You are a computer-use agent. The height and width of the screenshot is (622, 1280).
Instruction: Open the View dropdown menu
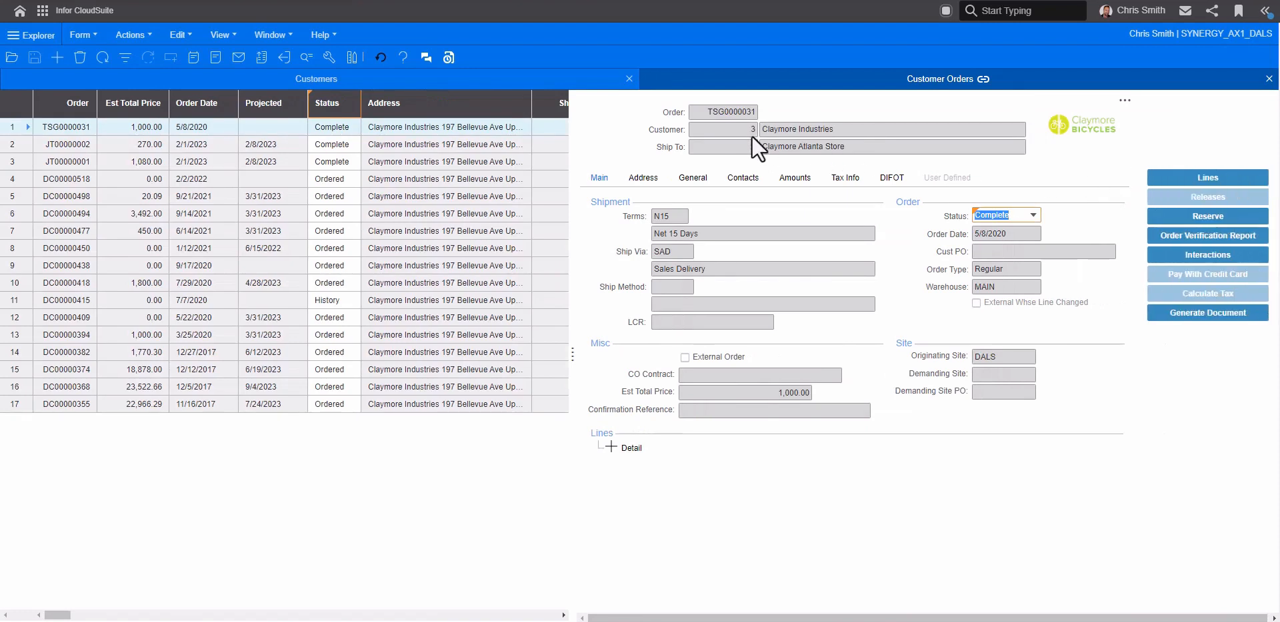point(223,35)
